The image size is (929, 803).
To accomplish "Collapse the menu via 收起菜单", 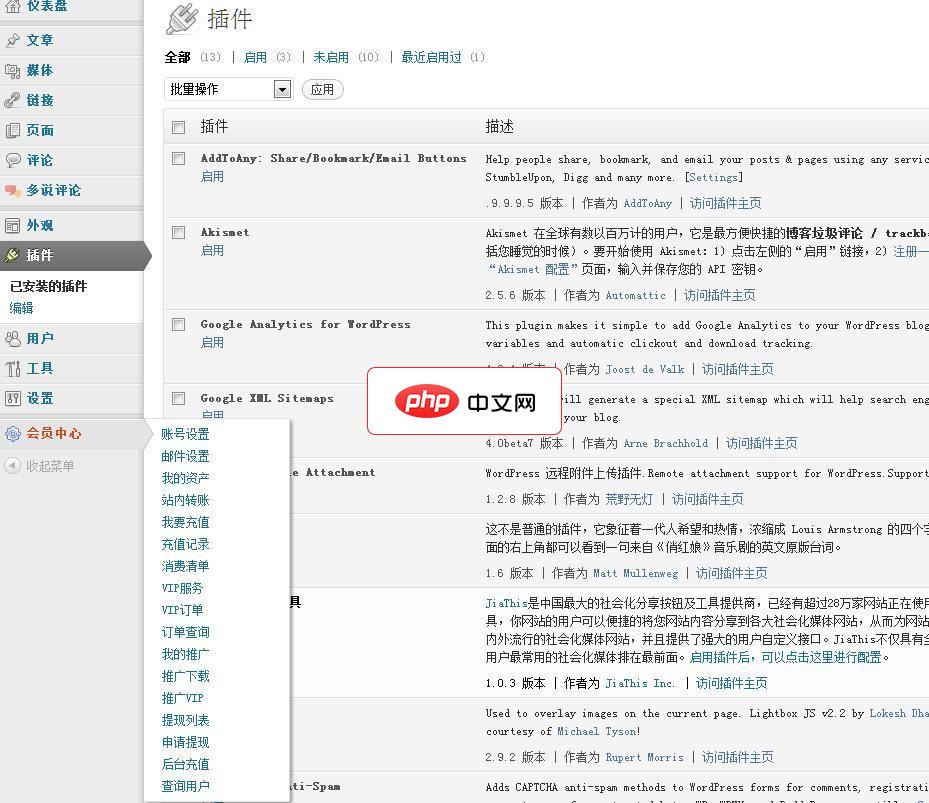I will (x=14, y=466).
